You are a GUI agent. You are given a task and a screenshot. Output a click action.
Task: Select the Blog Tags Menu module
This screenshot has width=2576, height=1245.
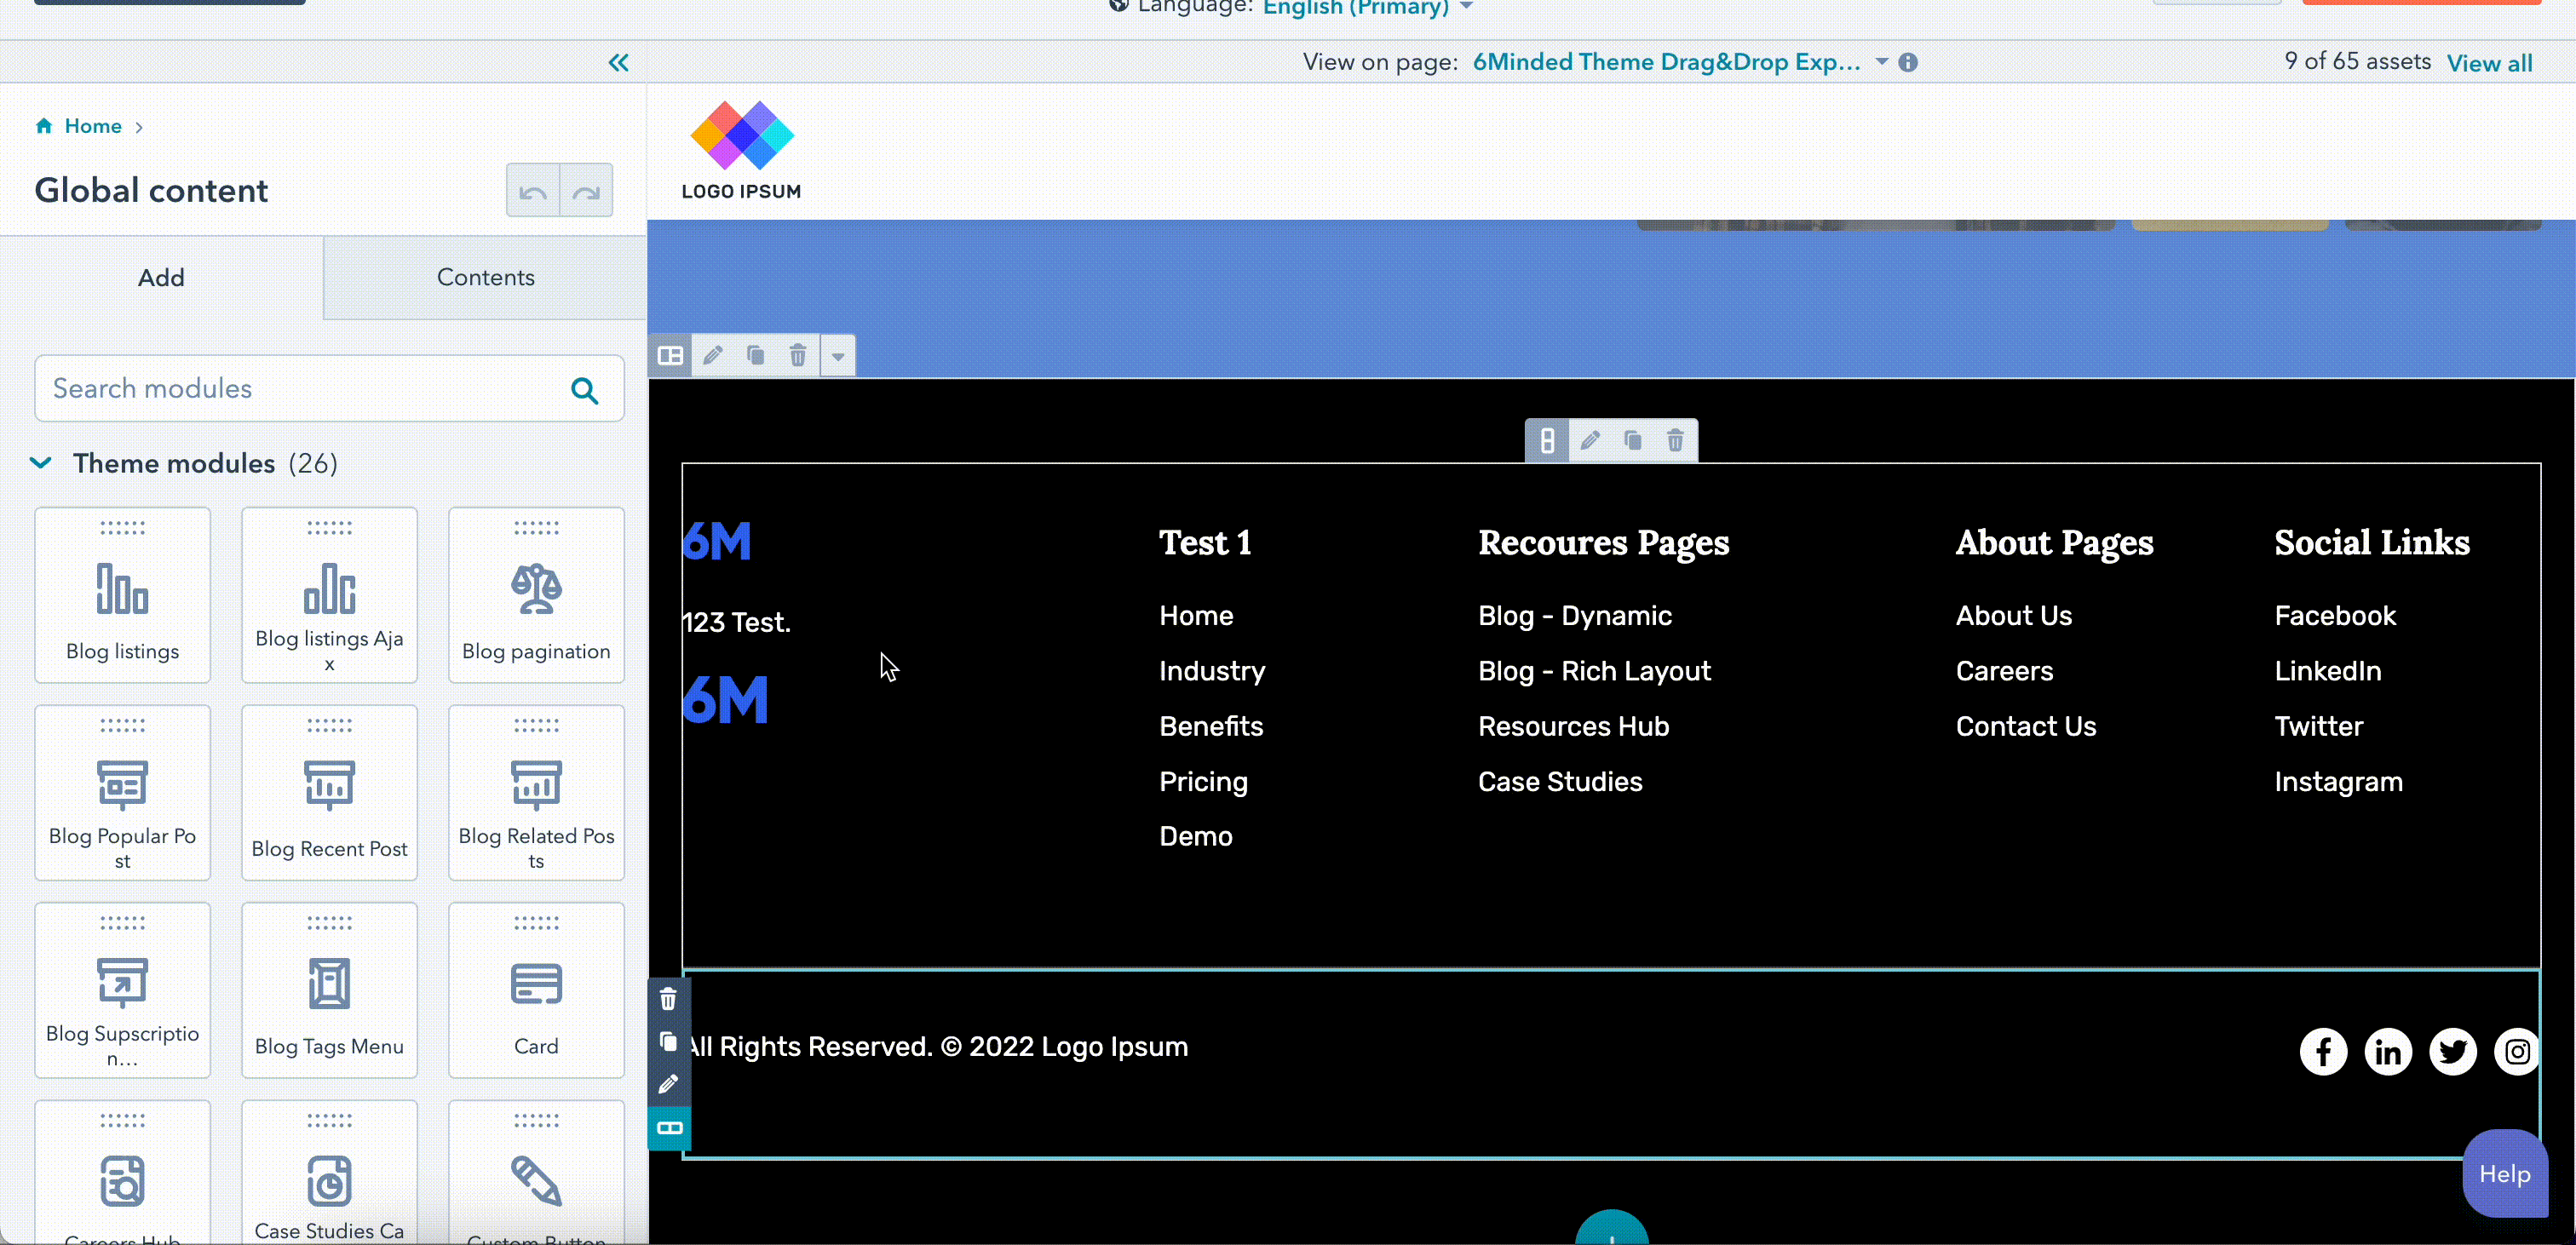[330, 991]
